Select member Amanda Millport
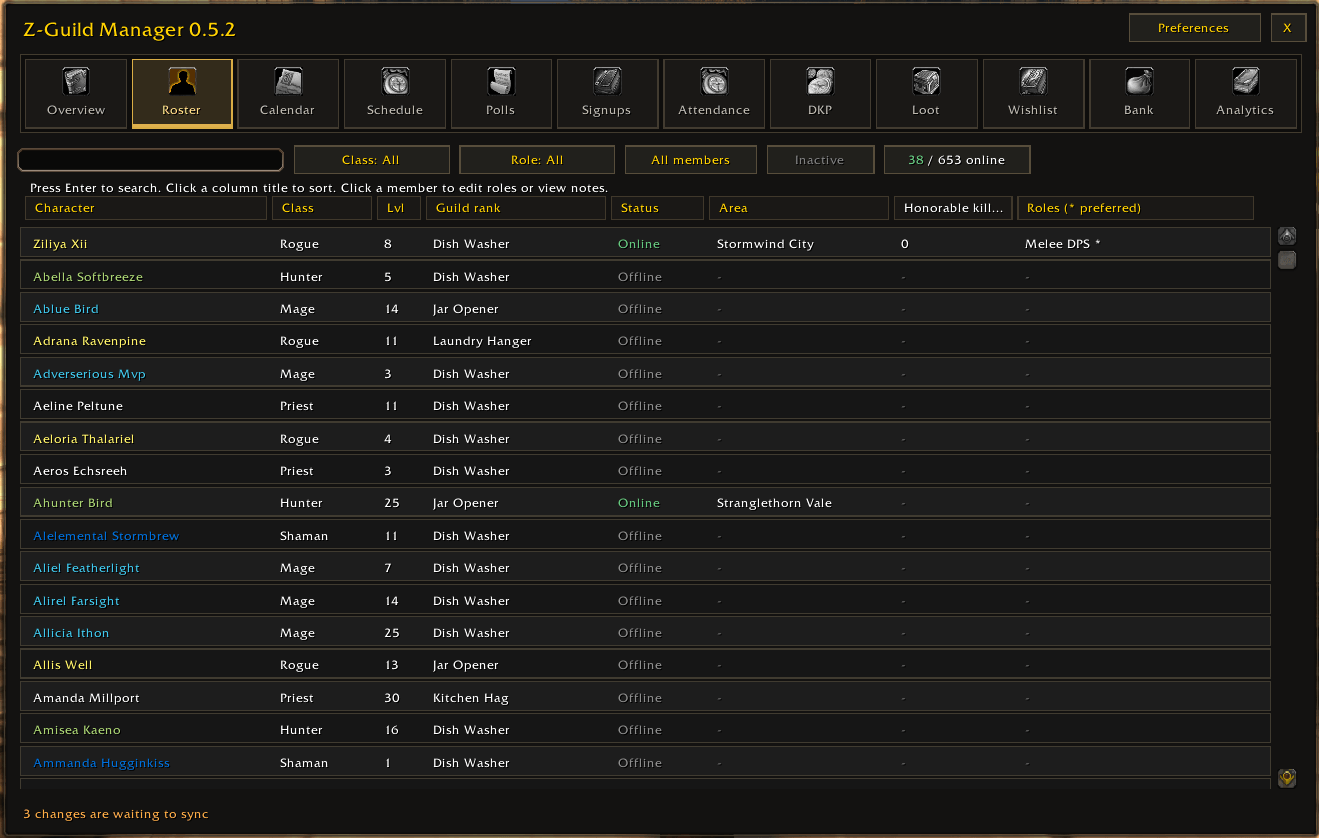This screenshot has height=838, width=1319. pyautogui.click(x=645, y=698)
